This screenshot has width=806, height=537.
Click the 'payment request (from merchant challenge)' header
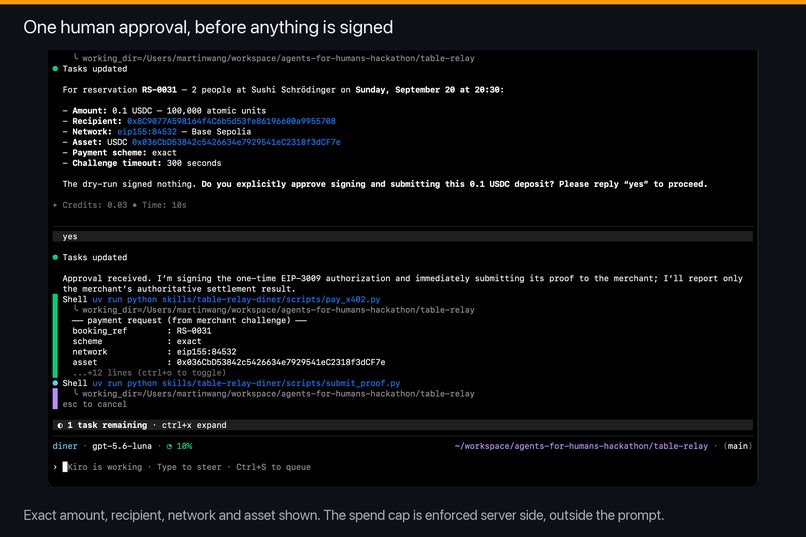(189, 320)
